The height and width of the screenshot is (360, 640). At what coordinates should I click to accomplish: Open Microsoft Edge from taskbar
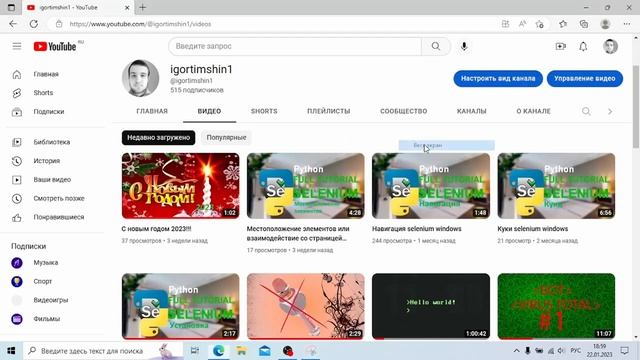(x=218, y=351)
